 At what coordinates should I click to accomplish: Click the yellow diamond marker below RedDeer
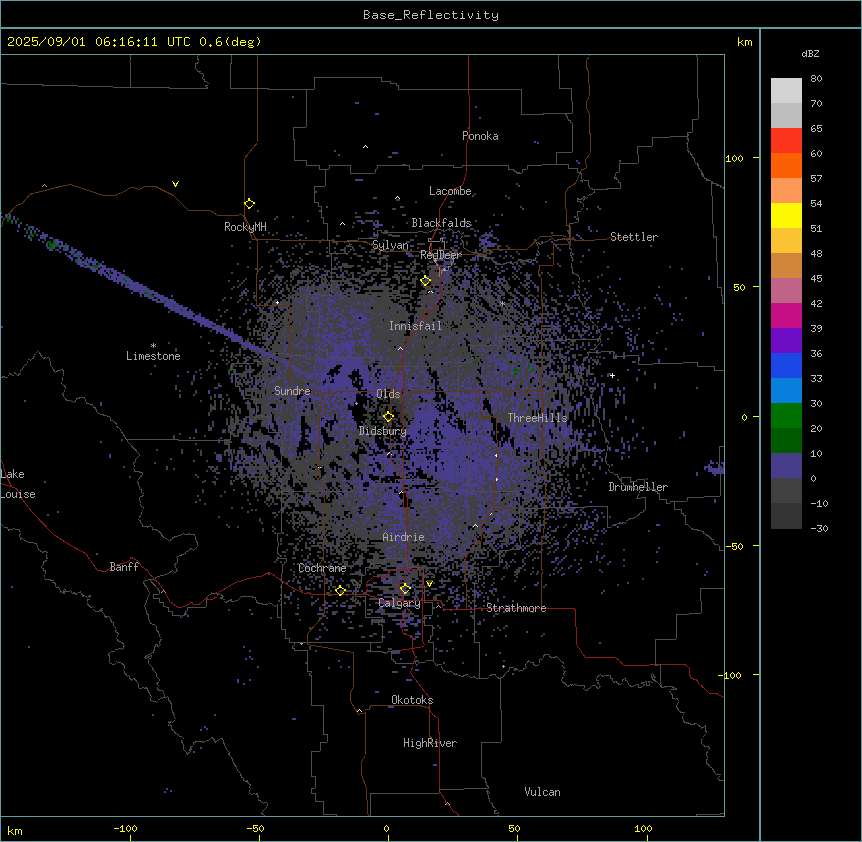point(426,281)
